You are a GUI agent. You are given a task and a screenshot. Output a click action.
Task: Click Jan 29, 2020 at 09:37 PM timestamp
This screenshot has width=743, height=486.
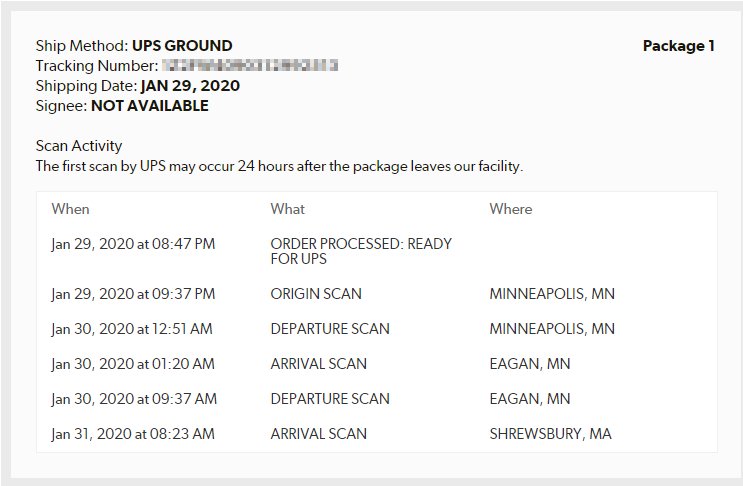133,294
